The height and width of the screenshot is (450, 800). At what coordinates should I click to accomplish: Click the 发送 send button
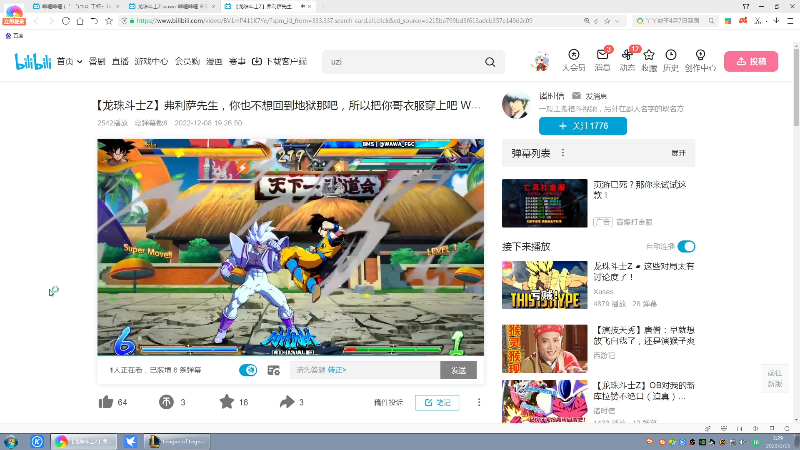(x=458, y=370)
